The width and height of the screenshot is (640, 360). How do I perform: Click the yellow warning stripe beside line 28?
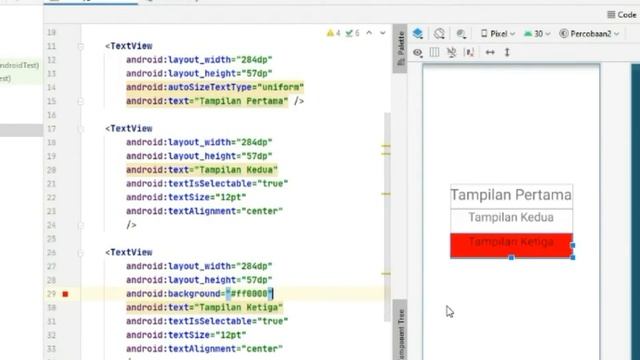(x=386, y=274)
